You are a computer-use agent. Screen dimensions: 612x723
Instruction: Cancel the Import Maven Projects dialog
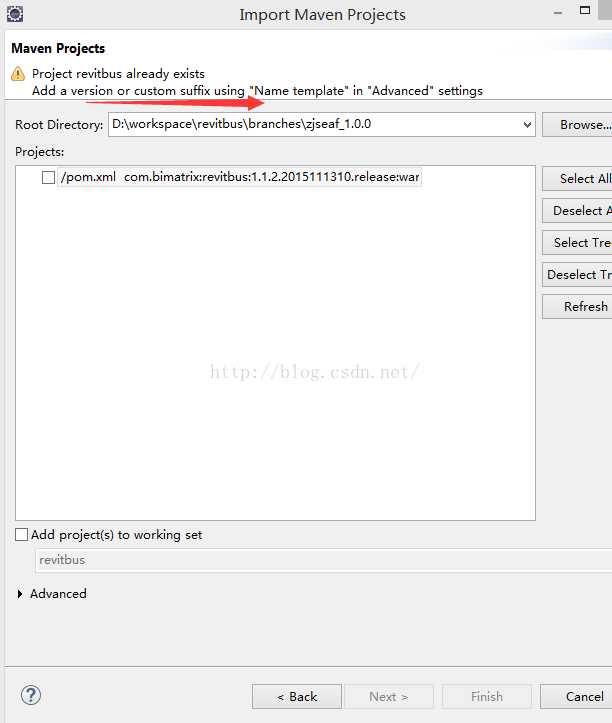(578, 696)
